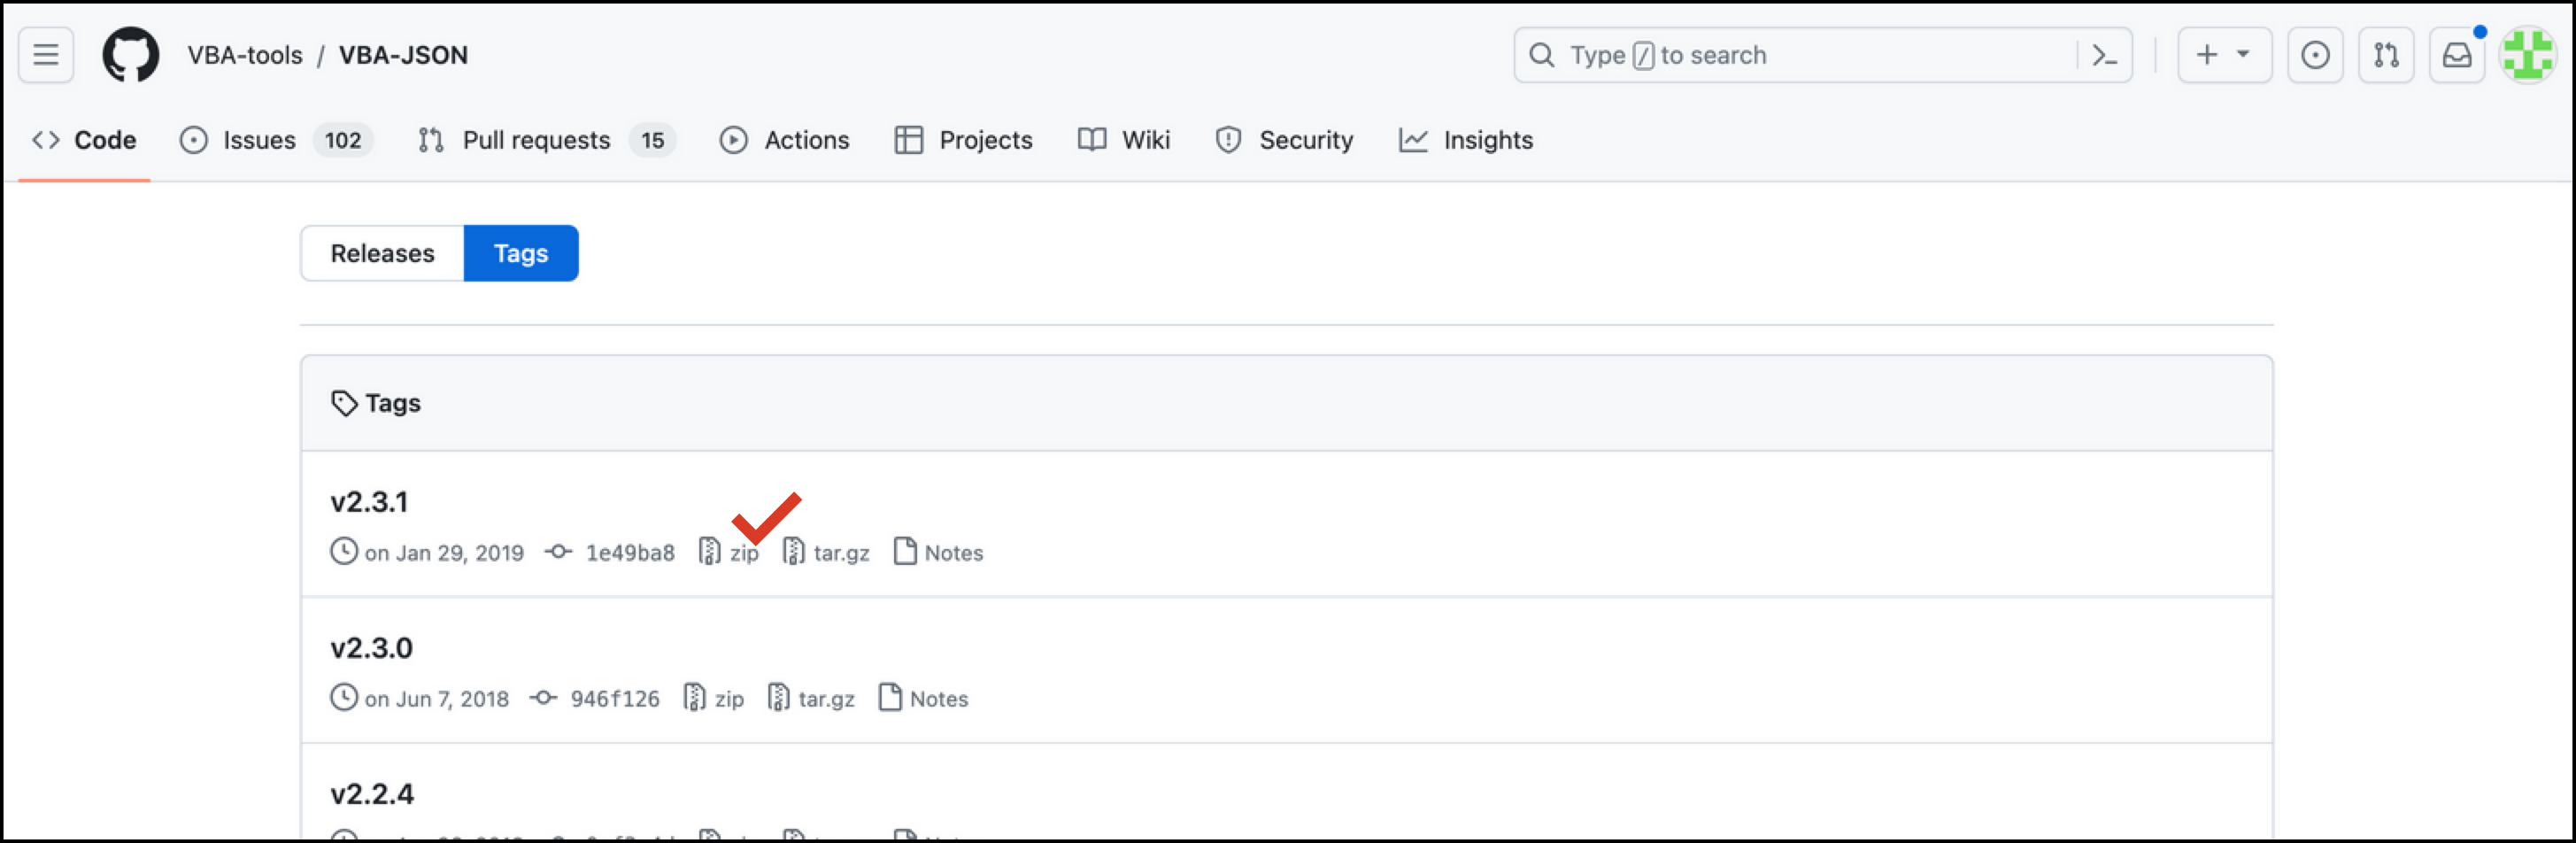
Task: Open the VBA-tools organization link
Action: 245,55
